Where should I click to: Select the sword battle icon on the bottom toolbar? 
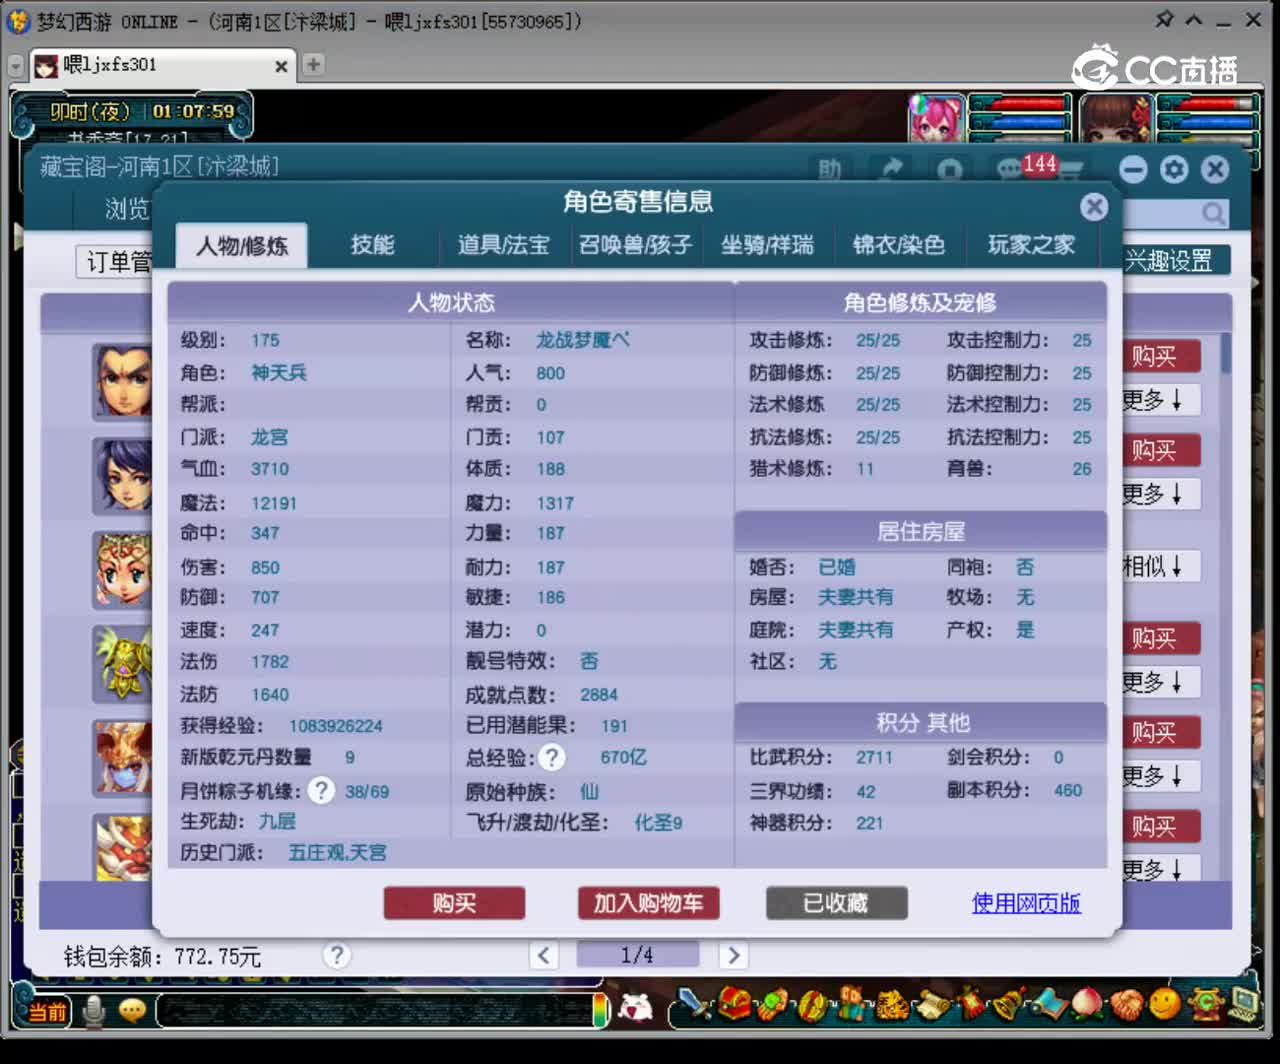(690, 1005)
